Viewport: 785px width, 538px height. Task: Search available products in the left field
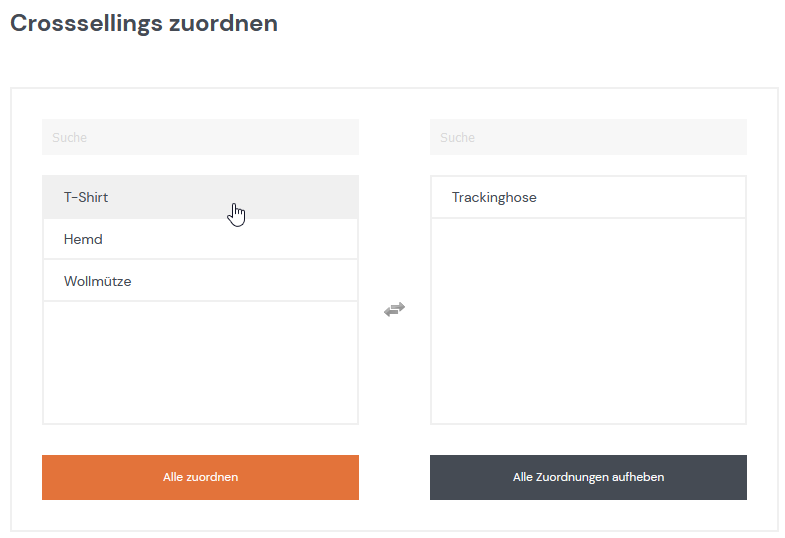[x=200, y=137]
